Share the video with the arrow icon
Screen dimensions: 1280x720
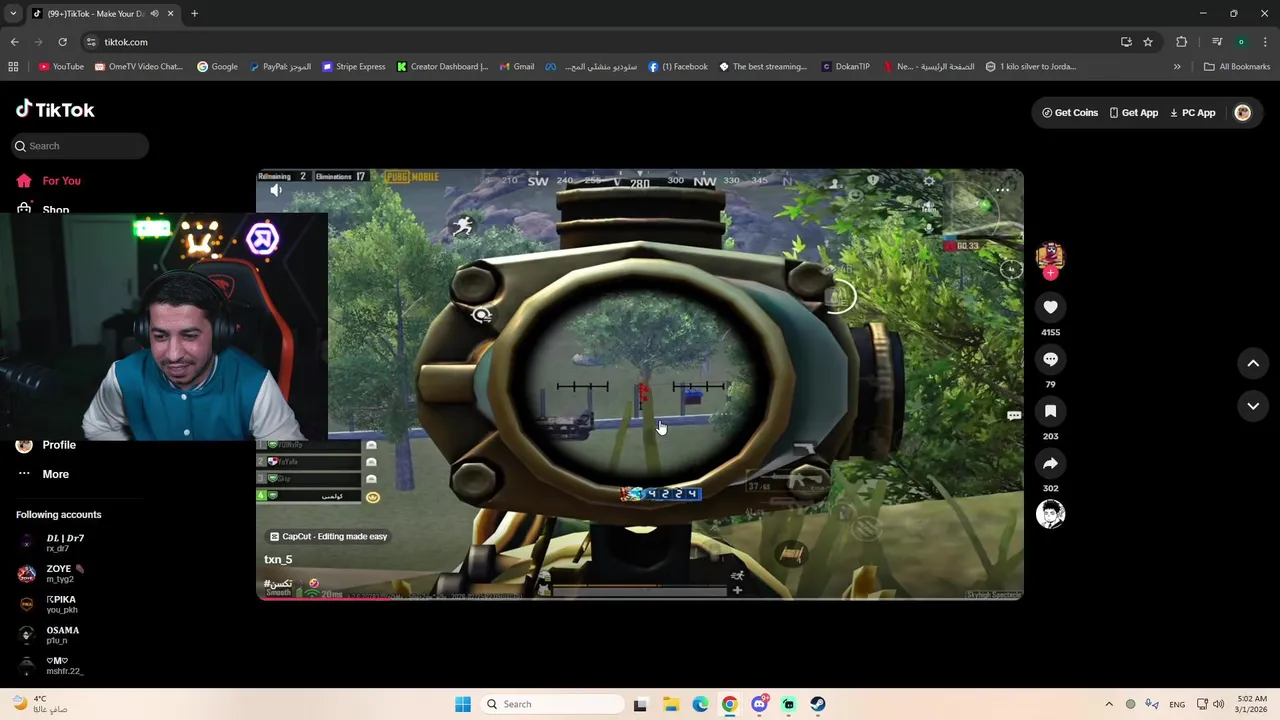click(1050, 463)
